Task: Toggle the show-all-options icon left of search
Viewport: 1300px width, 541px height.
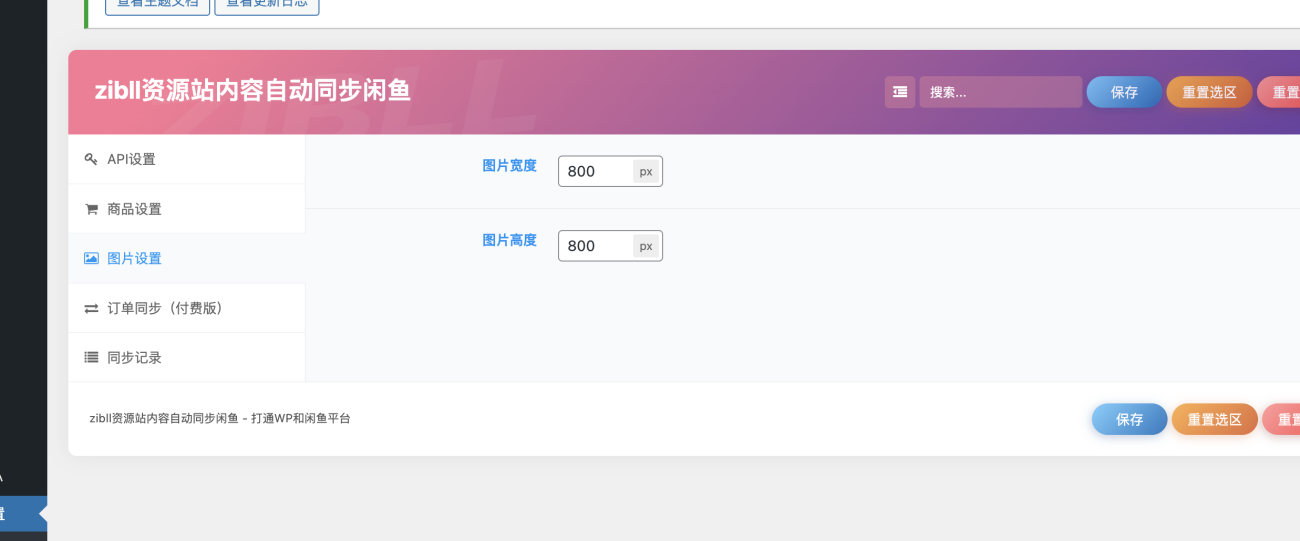Action: click(900, 92)
